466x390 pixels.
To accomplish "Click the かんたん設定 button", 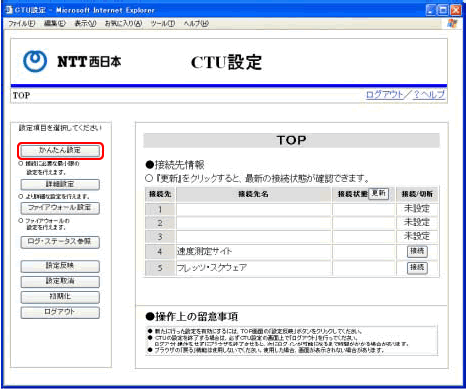I will 60,151.
